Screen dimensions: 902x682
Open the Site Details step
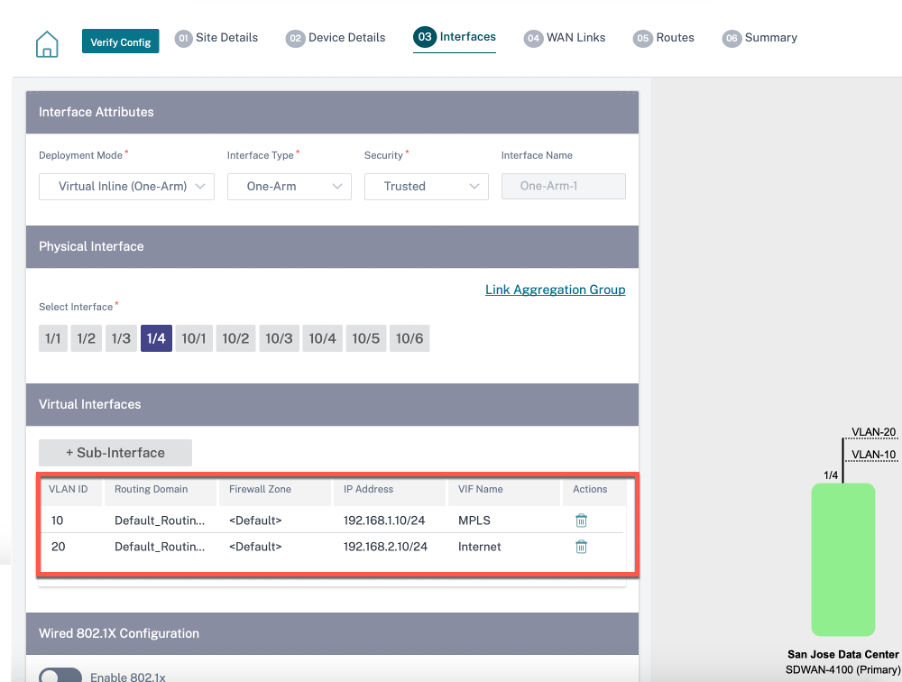coord(216,38)
